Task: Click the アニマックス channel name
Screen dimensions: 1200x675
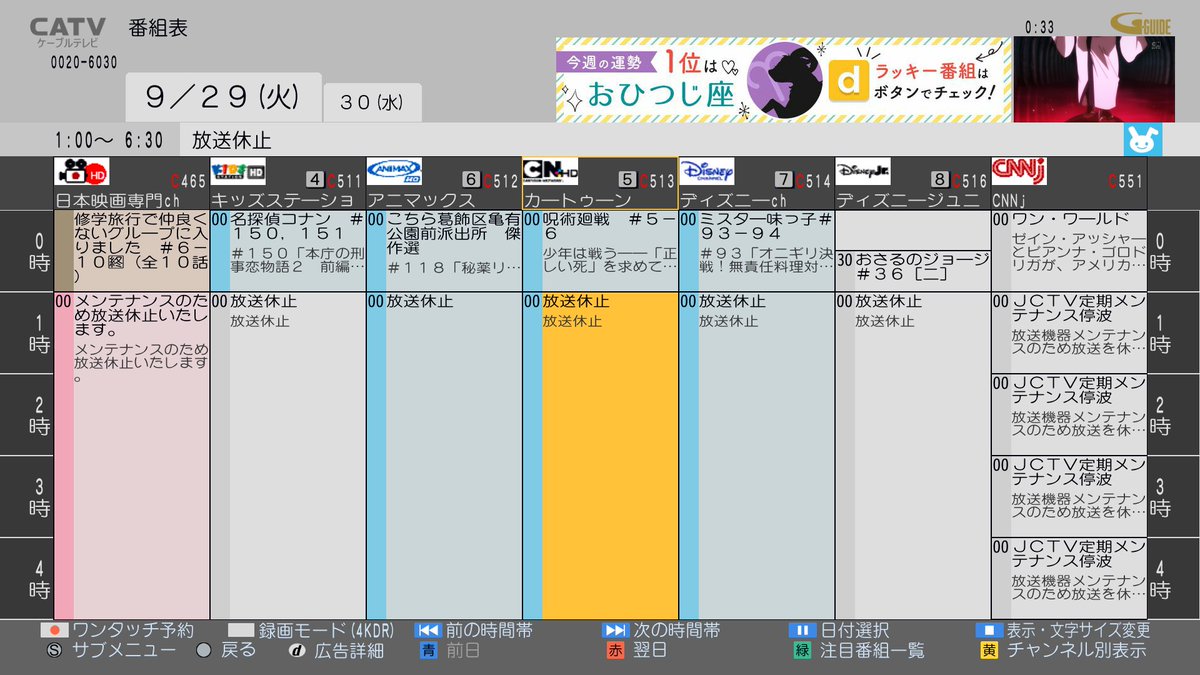Action: pyautogui.click(x=421, y=200)
